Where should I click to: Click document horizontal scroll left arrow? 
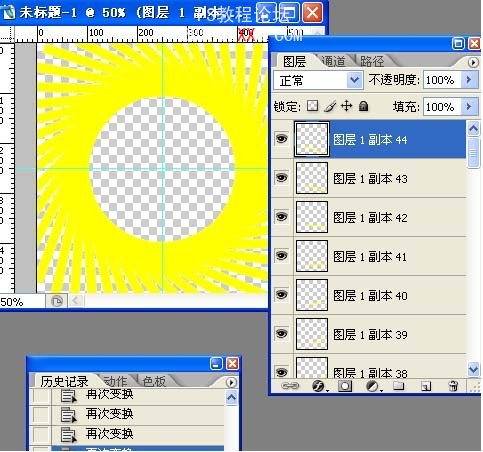(x=75, y=301)
